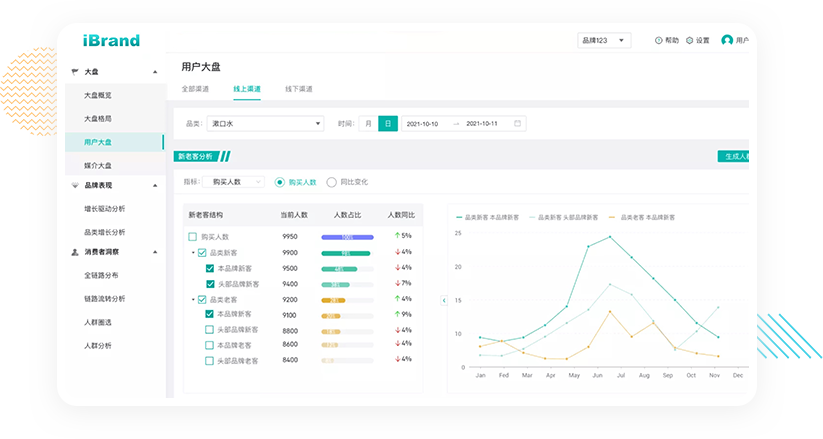Viewport: 823px width, 439px height.
Task: Click the end date 2021-10-11 field
Action: tap(482, 123)
